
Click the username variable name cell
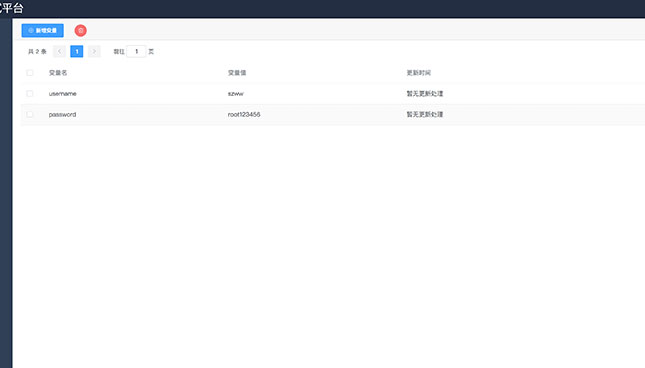pos(63,94)
